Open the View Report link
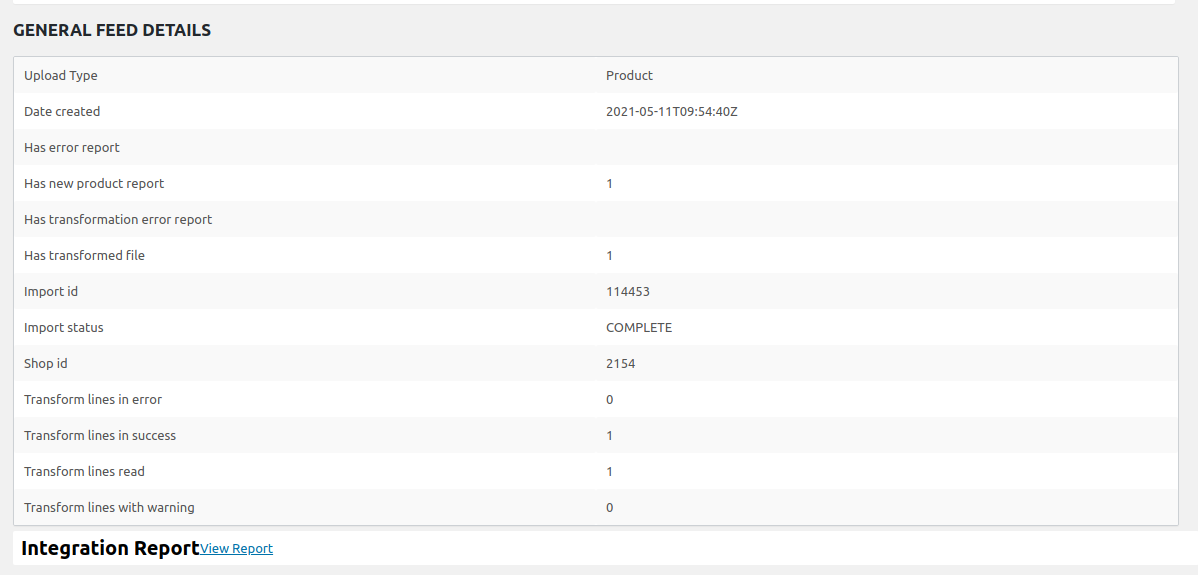Viewport: 1198px width, 575px height. [x=236, y=549]
